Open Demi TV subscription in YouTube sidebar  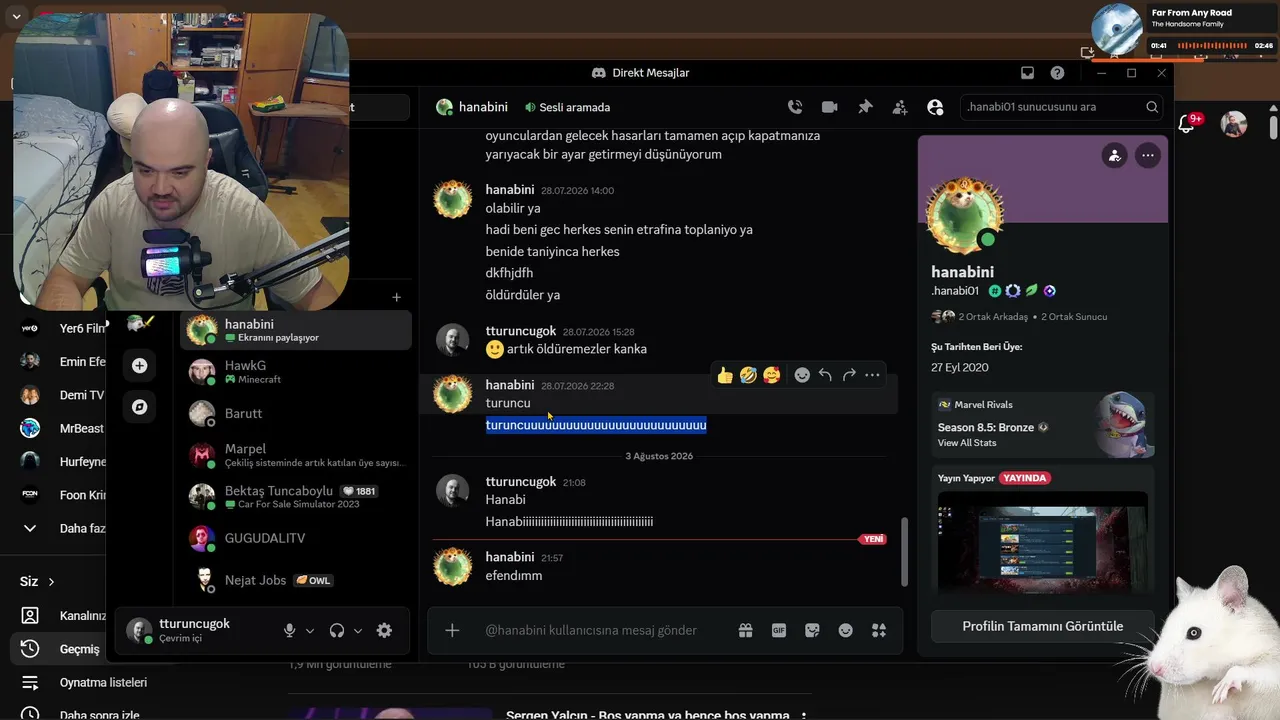[x=62, y=395]
